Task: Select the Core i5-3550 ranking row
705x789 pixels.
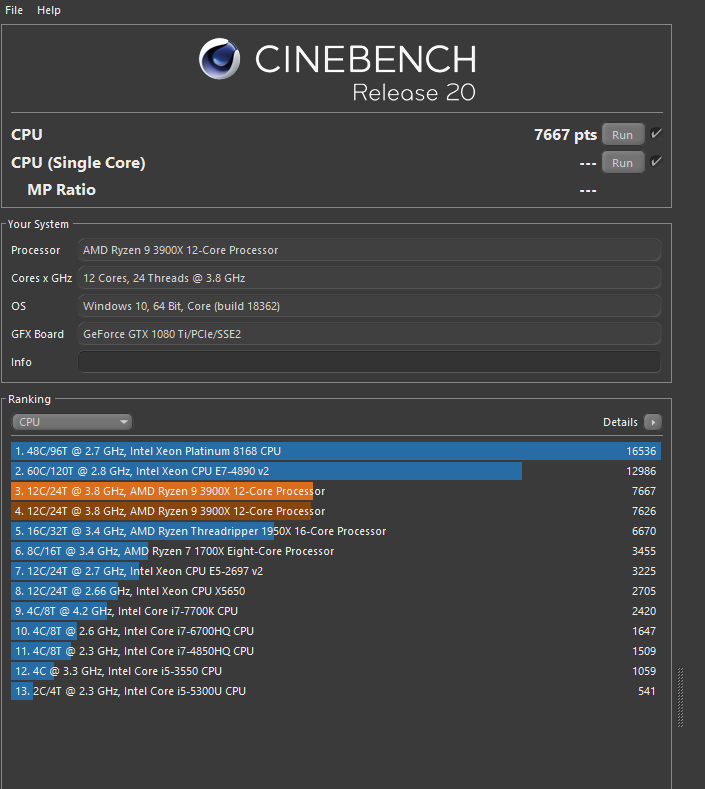Action: point(336,671)
